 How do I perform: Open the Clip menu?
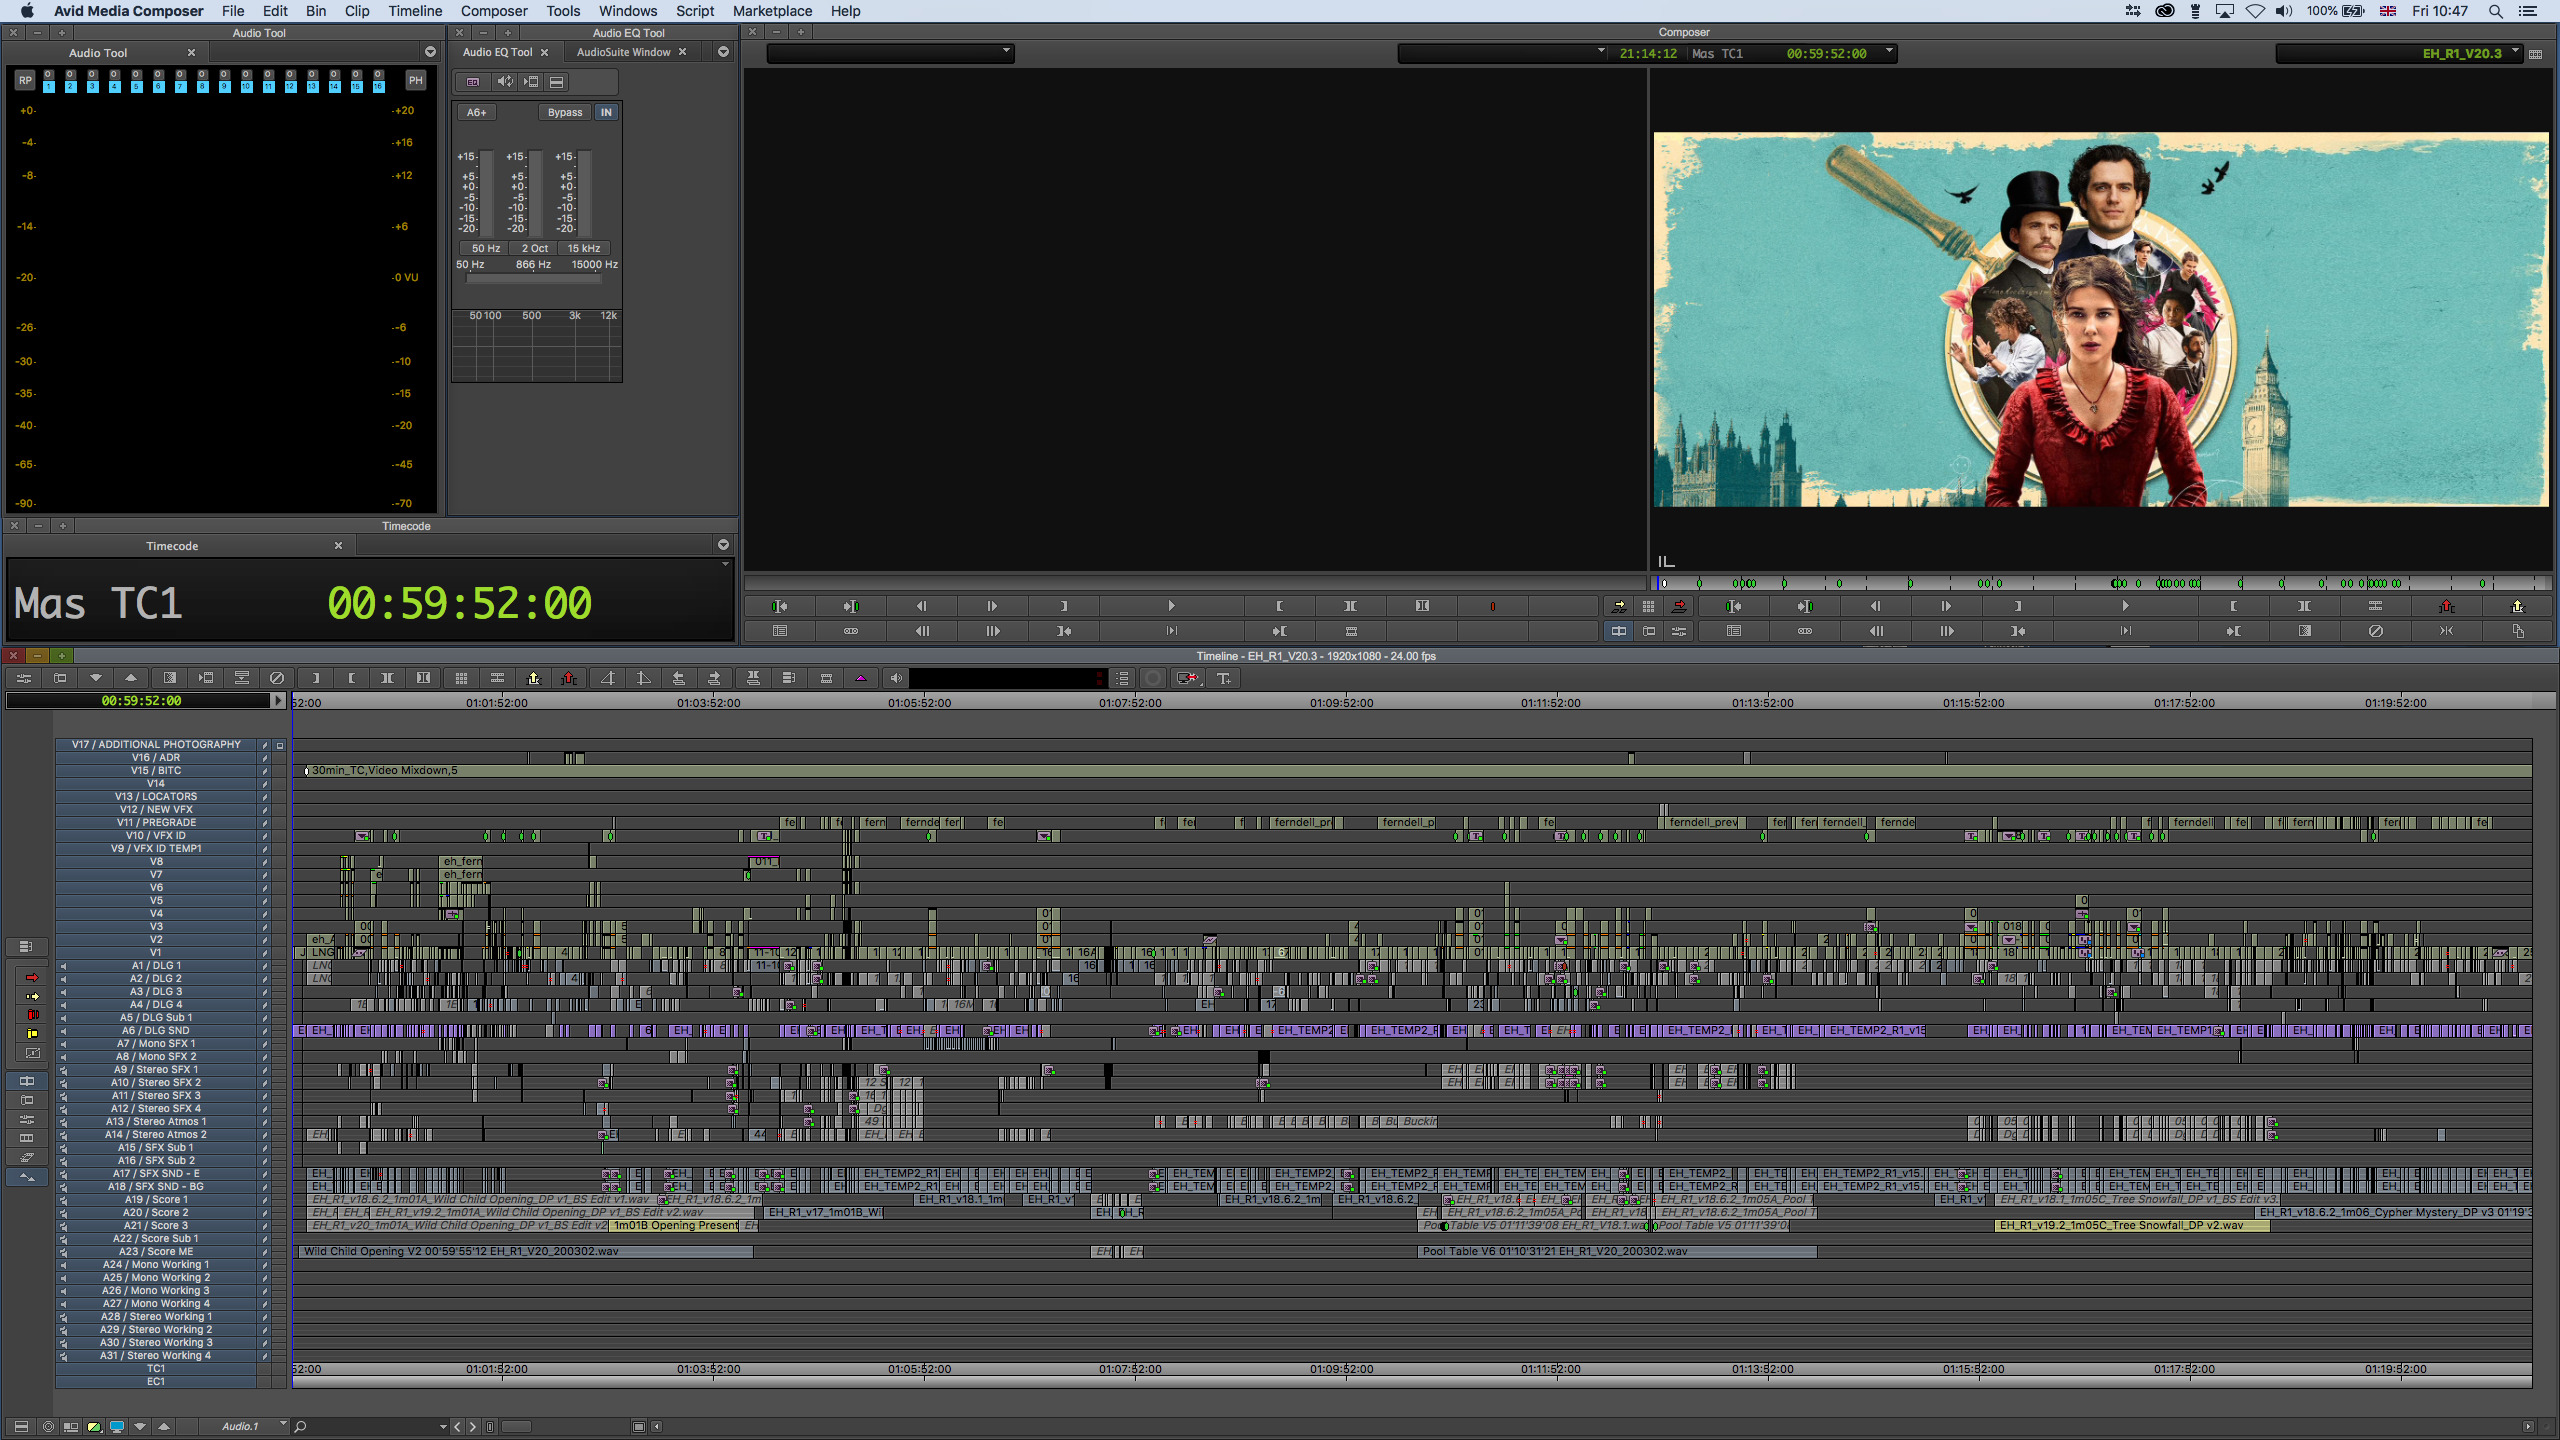click(357, 11)
